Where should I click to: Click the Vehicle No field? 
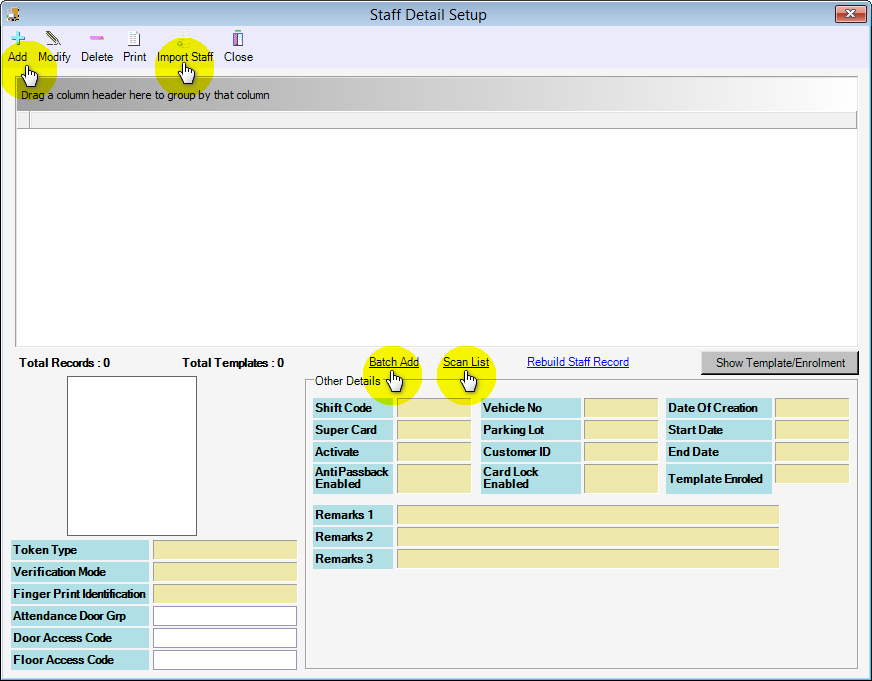coord(620,408)
